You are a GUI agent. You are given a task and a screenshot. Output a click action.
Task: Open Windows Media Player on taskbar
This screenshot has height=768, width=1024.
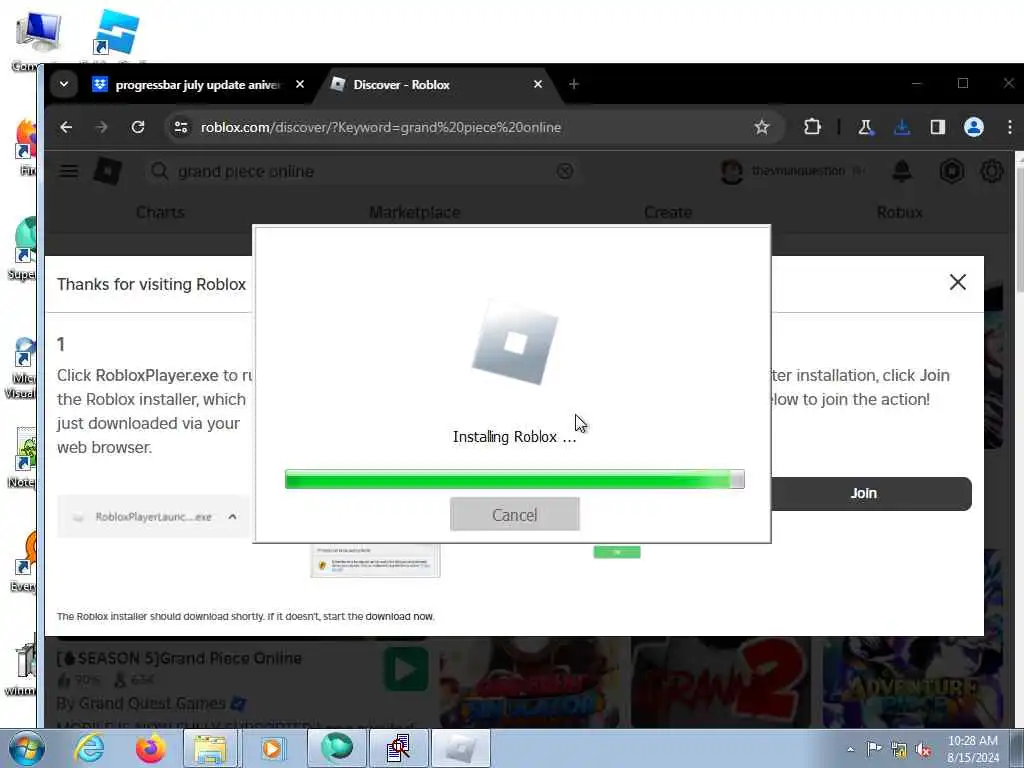coord(273,748)
